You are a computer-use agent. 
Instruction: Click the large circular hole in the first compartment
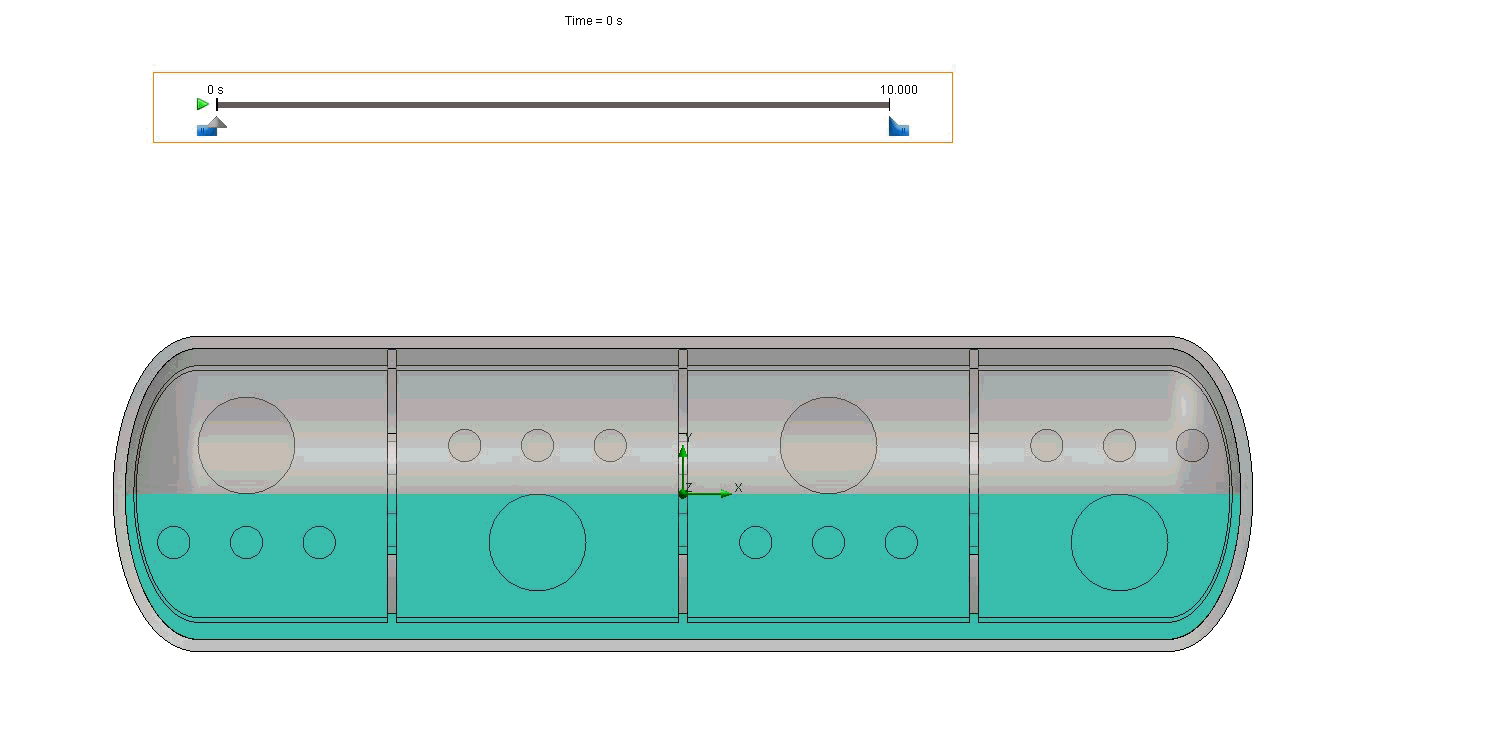tap(245, 445)
